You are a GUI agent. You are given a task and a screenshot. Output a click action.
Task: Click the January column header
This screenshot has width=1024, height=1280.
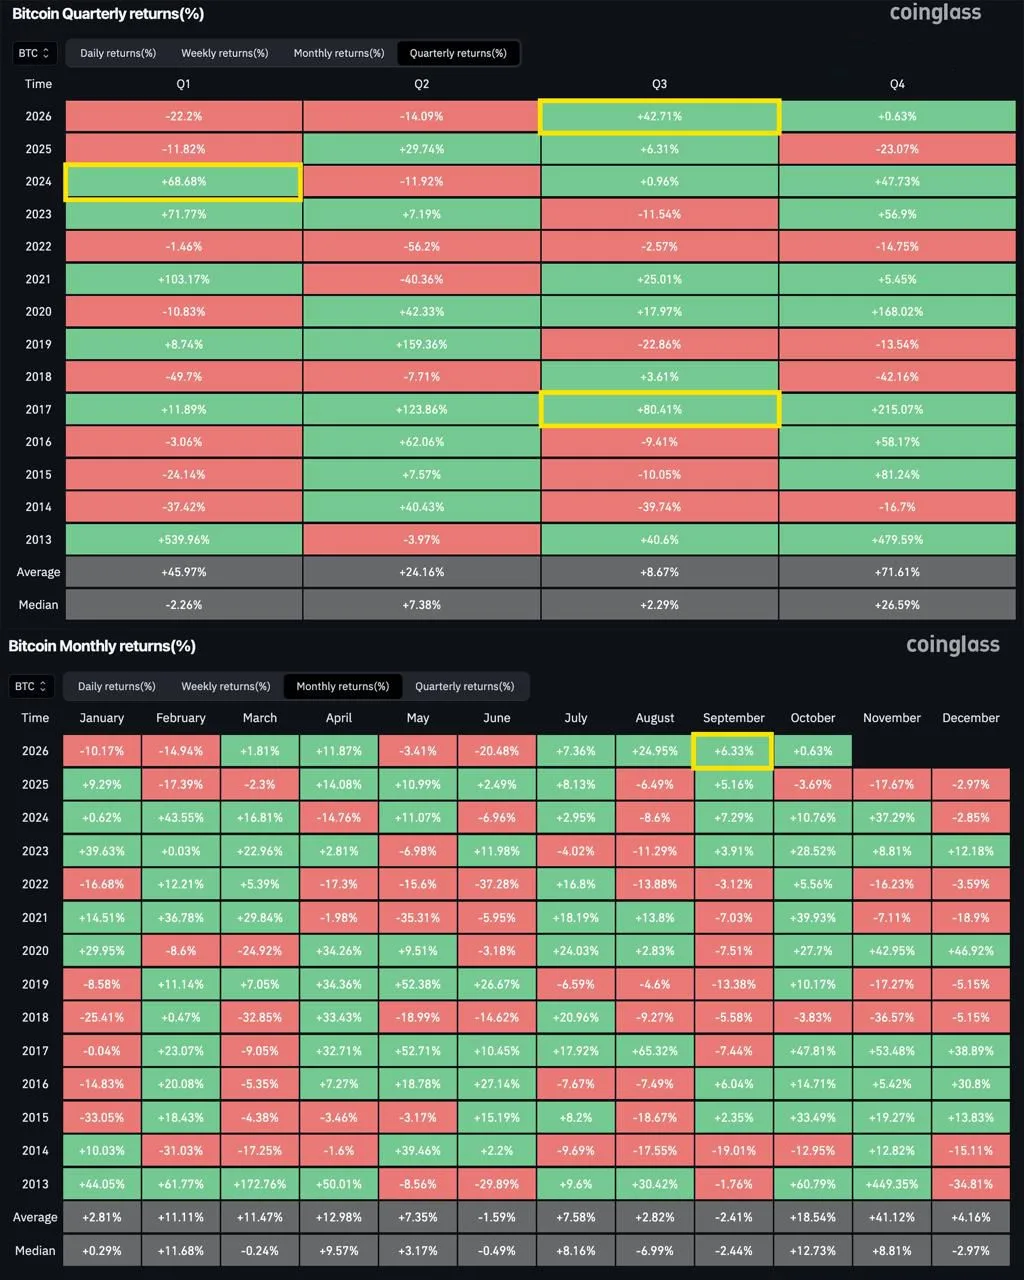point(102,718)
